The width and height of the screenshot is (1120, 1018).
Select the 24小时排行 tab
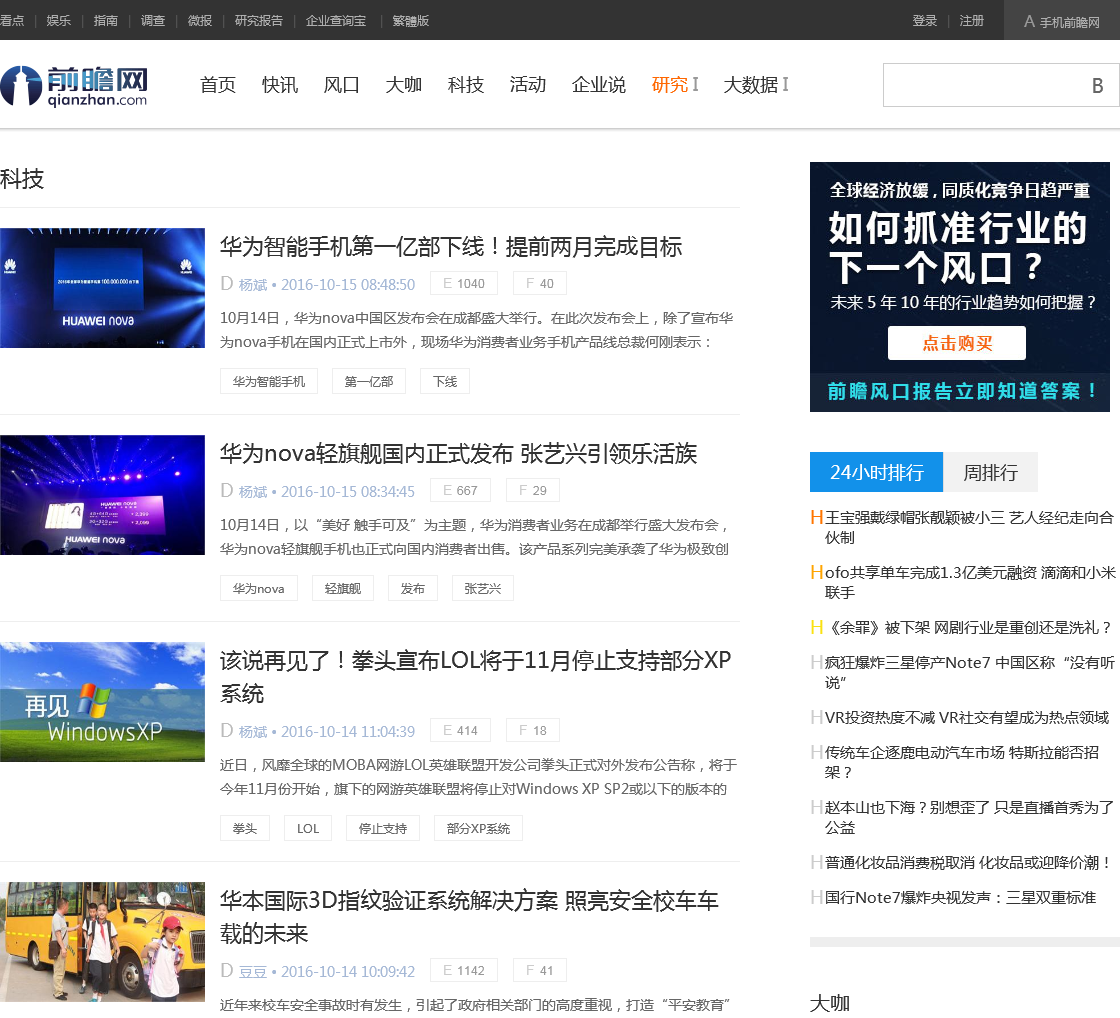pos(876,472)
